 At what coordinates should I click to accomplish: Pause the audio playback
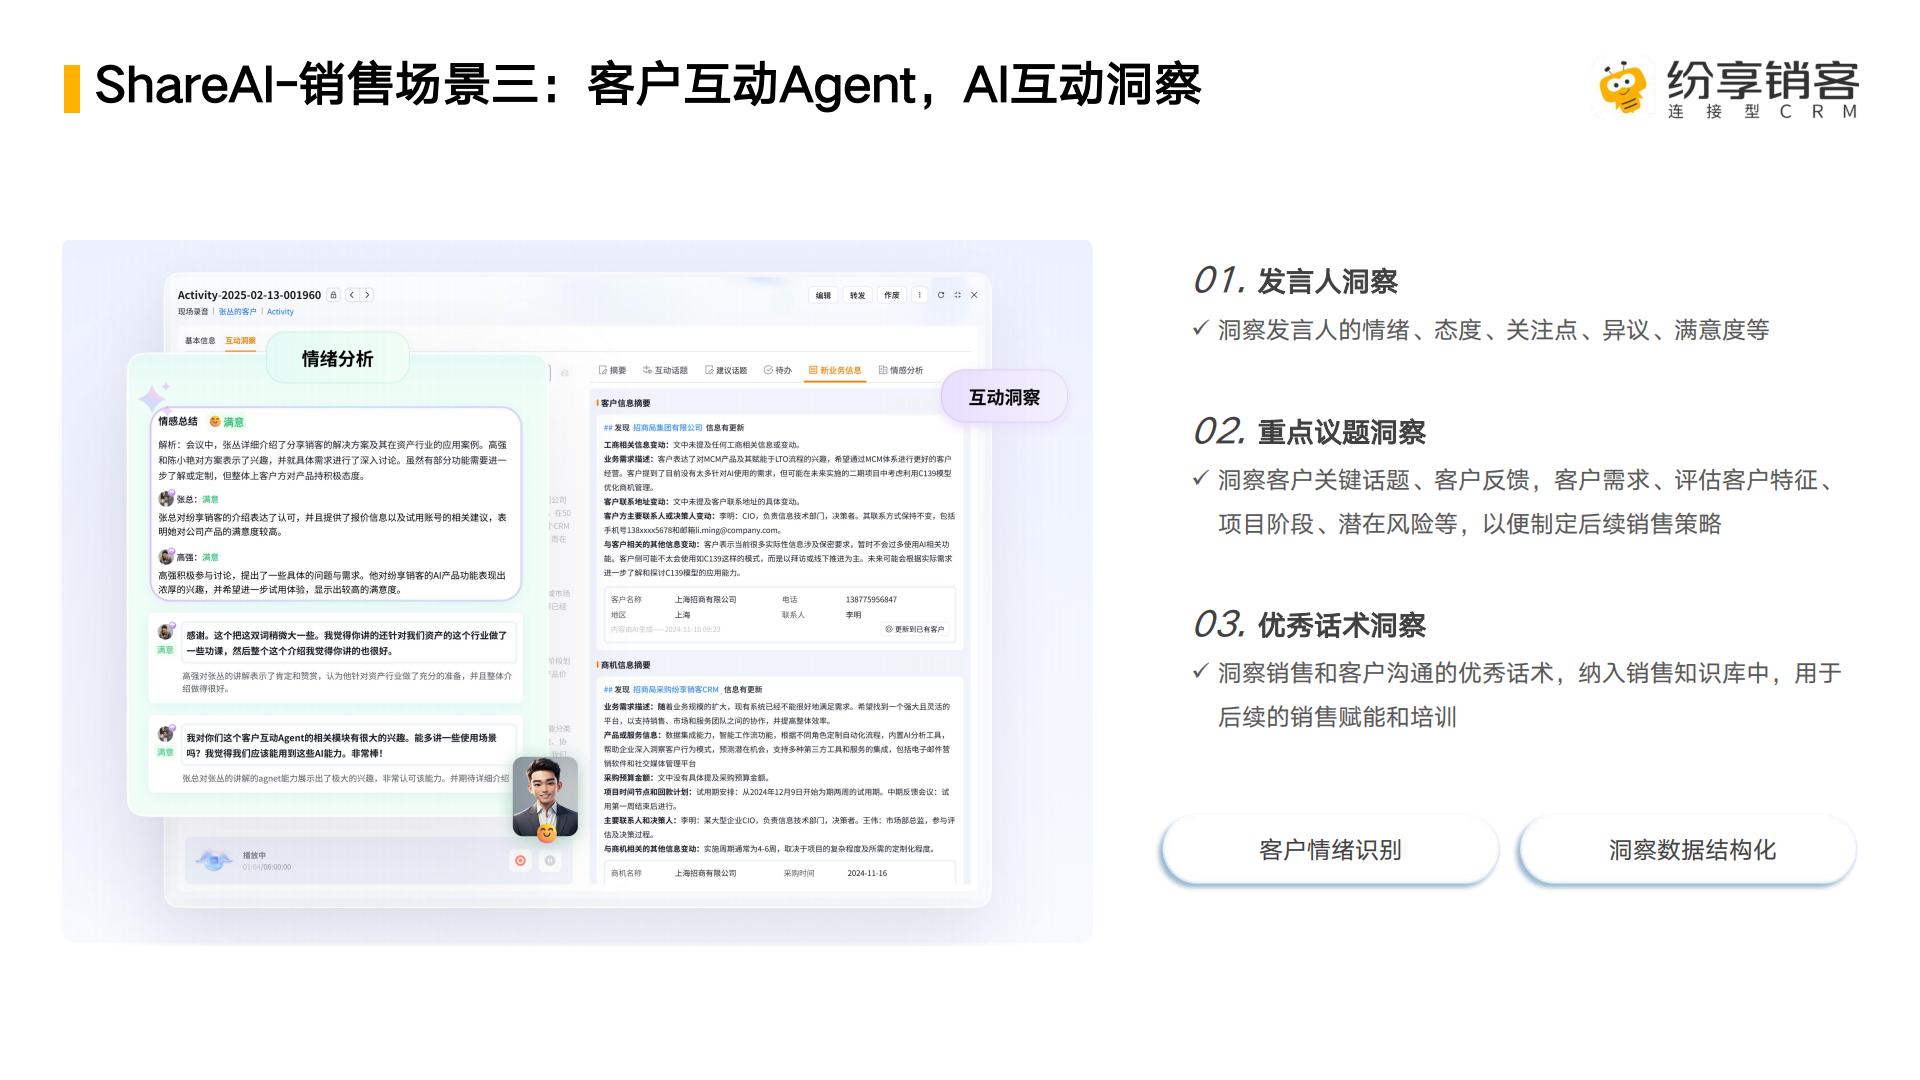pyautogui.click(x=549, y=860)
